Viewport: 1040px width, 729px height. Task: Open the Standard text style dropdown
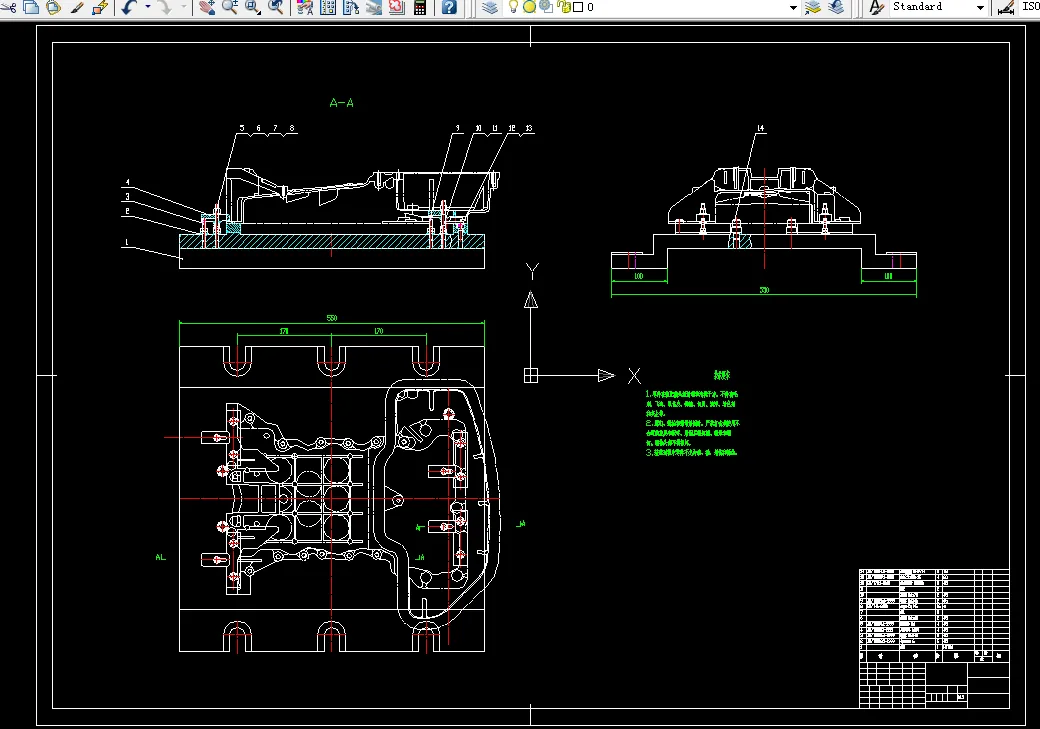click(x=978, y=7)
